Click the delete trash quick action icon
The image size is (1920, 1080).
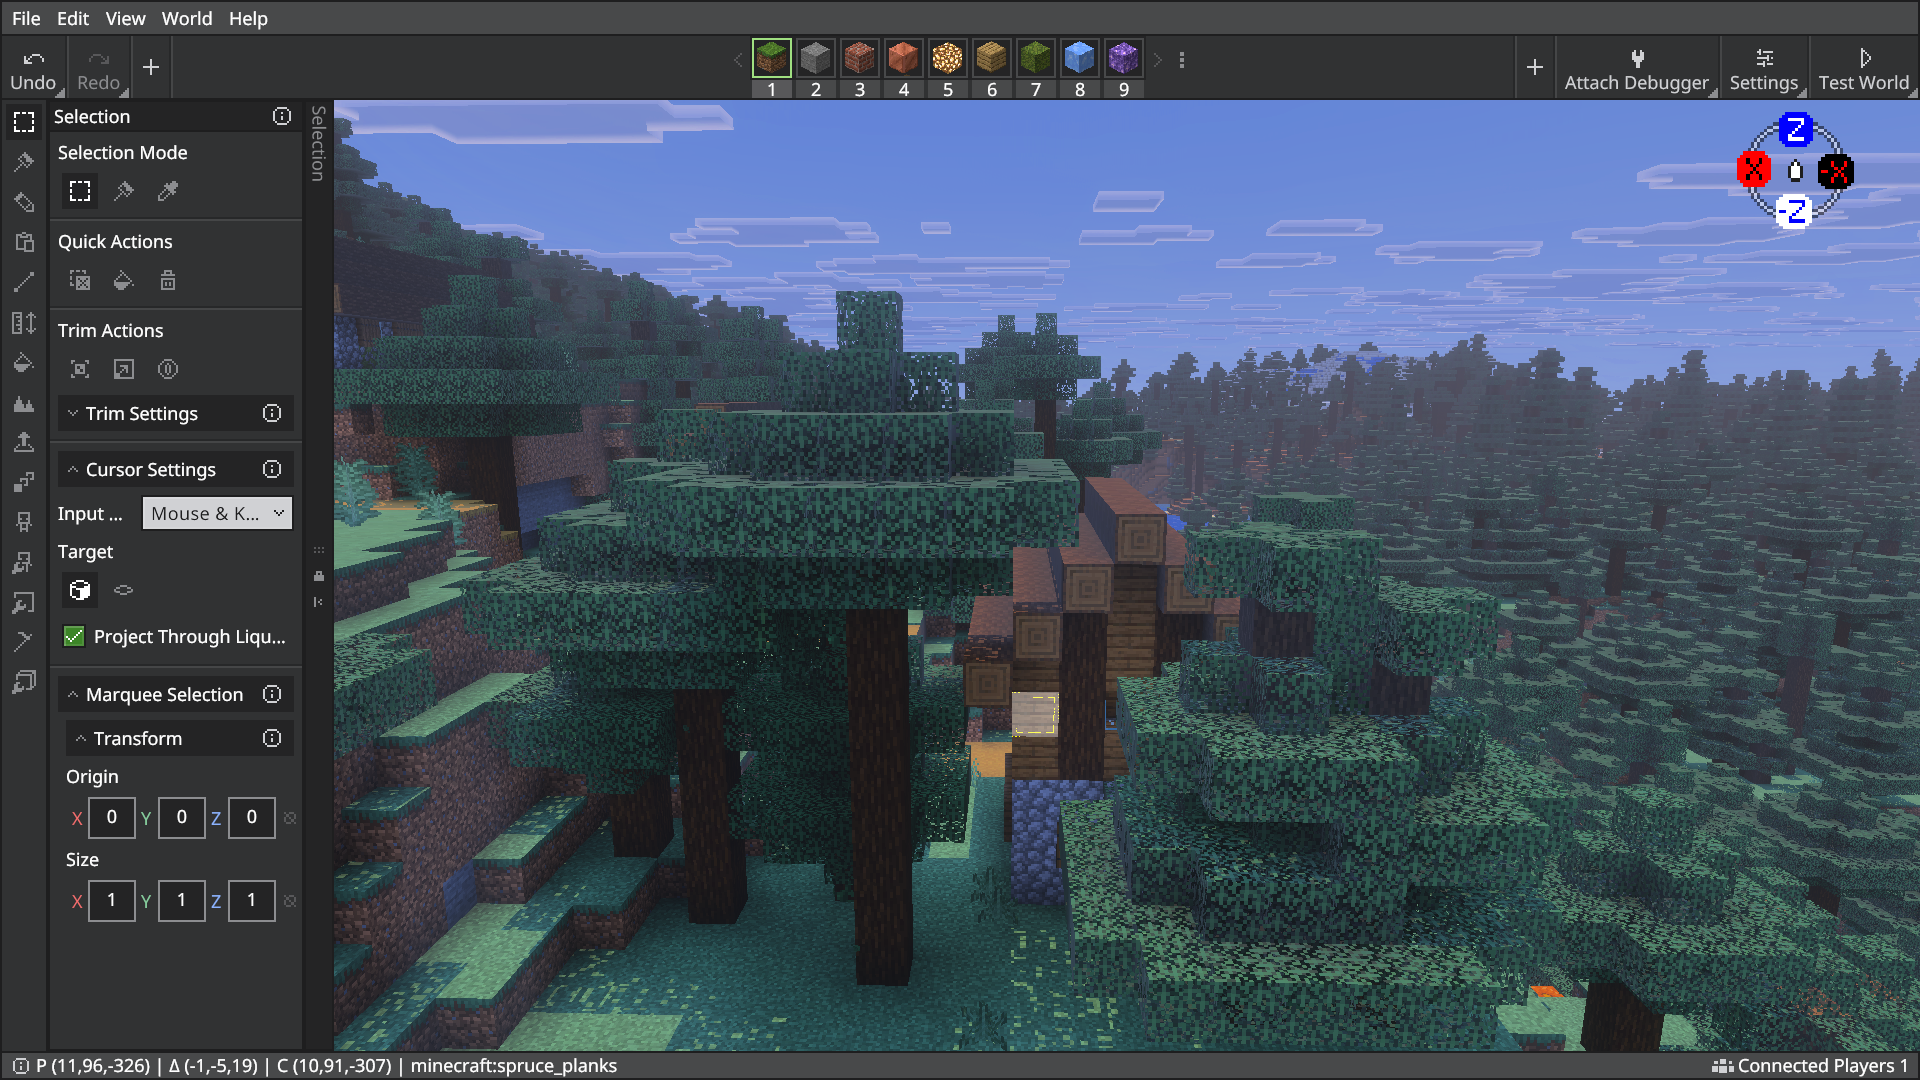(x=168, y=281)
